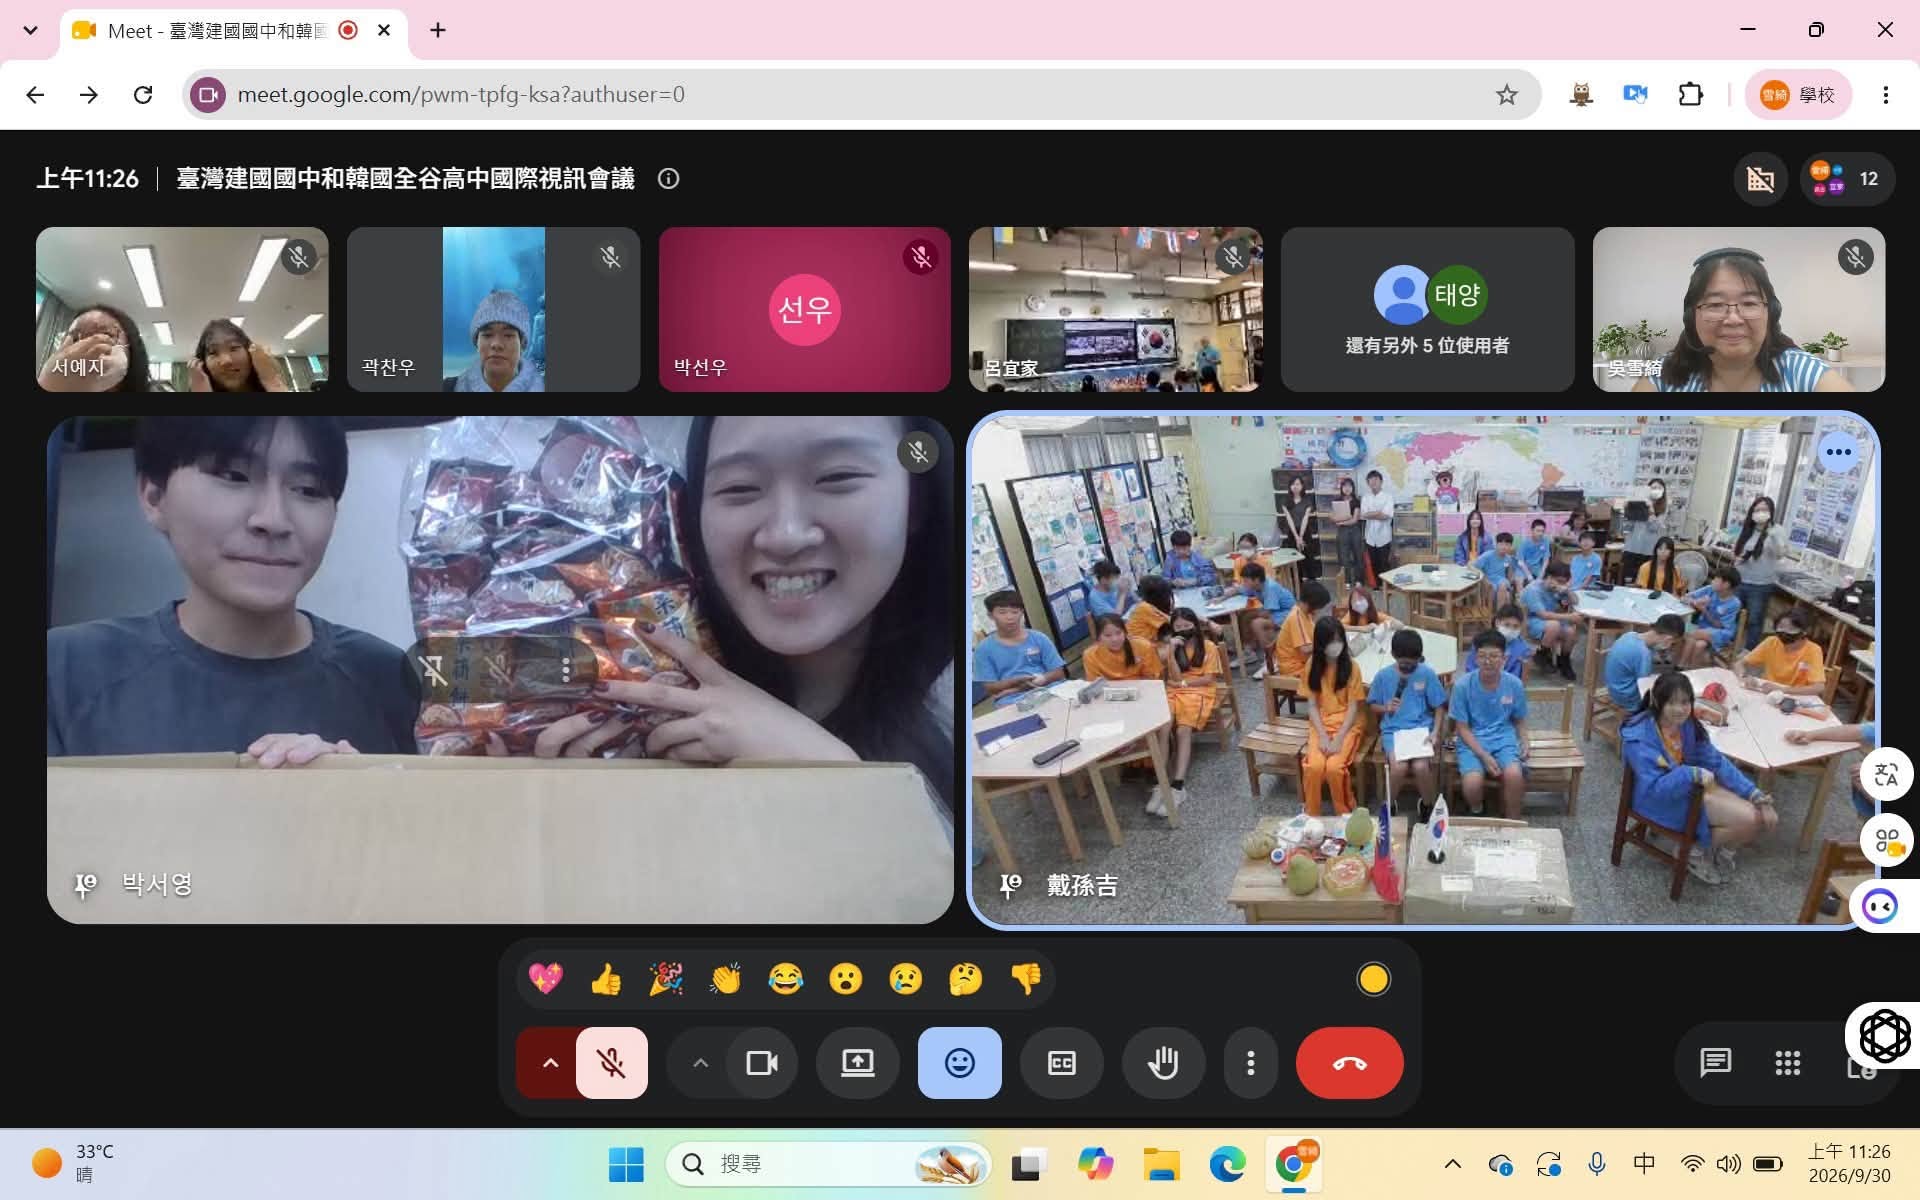The width and height of the screenshot is (1920, 1200).
Task: Unpin 박서영 tile using the hover pin icon
Action: coord(433,669)
